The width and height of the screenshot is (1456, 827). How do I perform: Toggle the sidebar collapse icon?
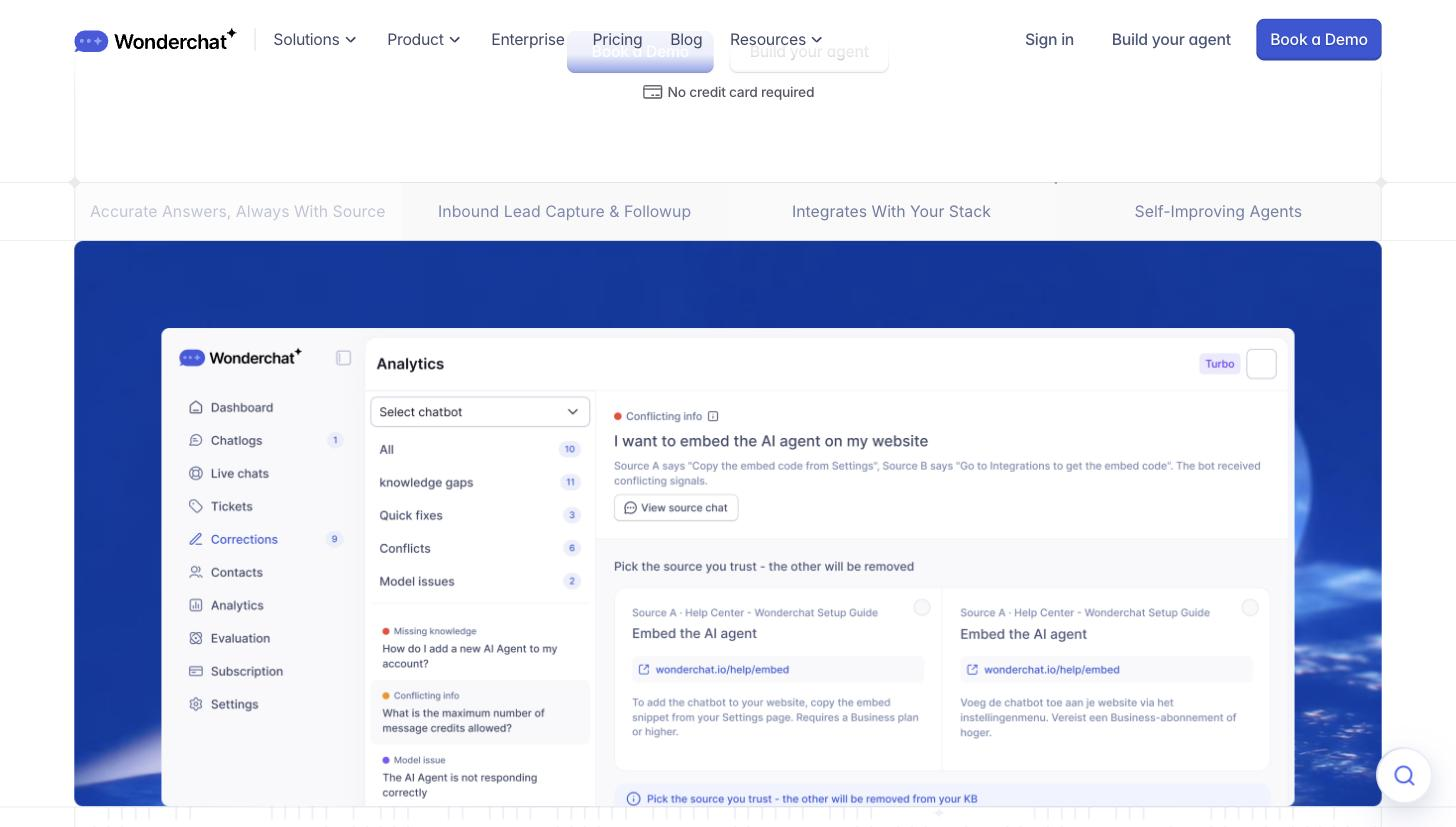[x=344, y=358]
